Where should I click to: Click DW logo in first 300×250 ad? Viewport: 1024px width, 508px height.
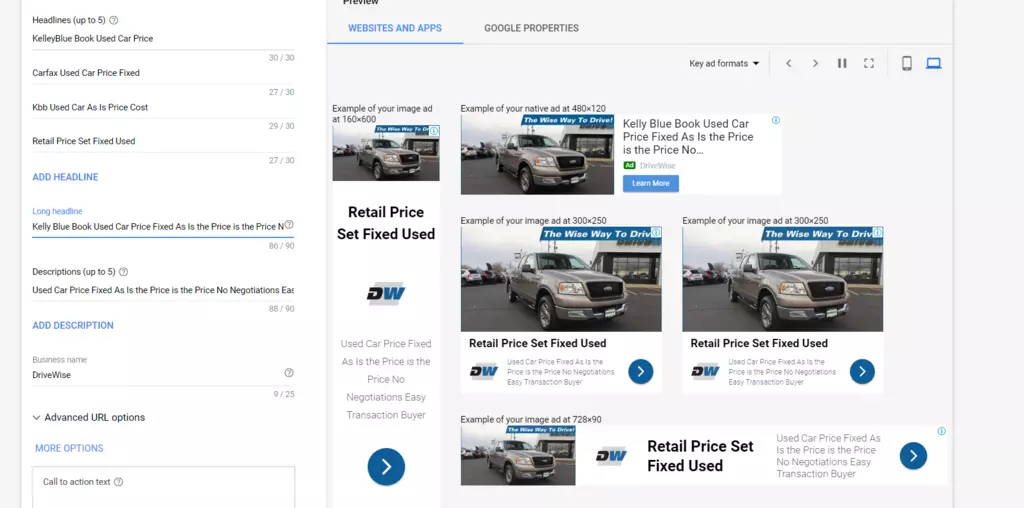tap(484, 372)
